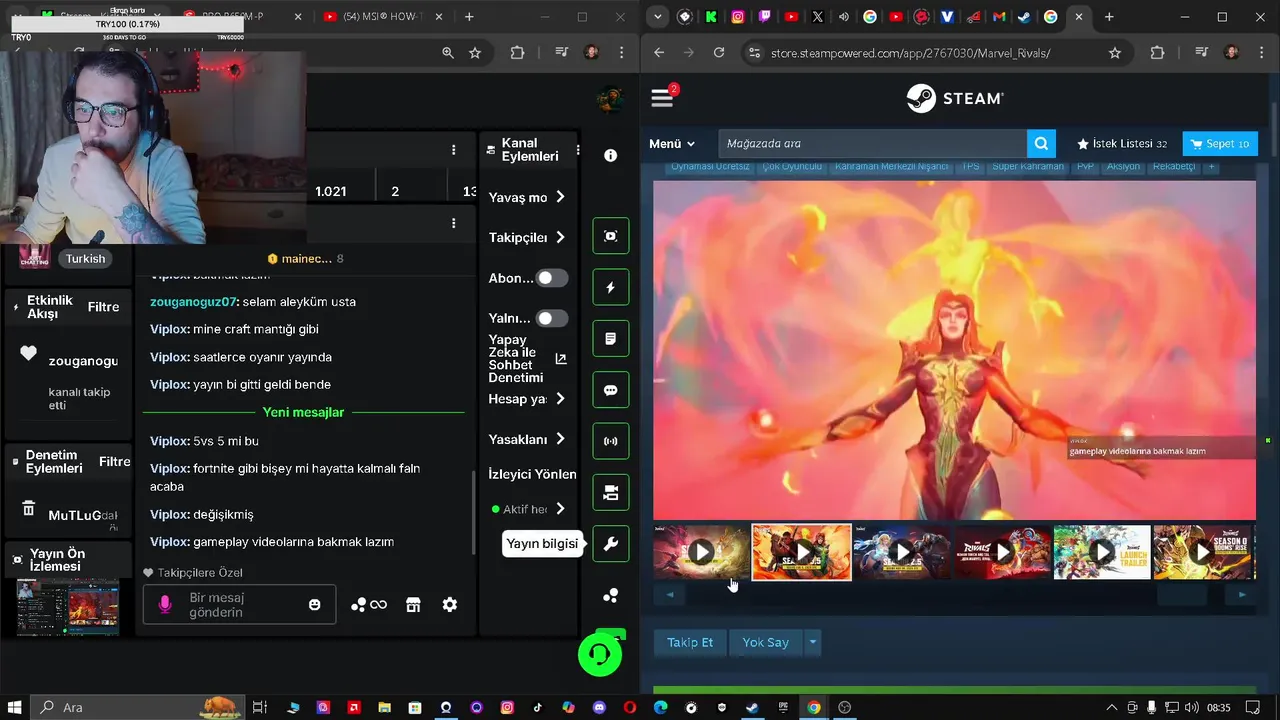The width and height of the screenshot is (1280, 720).
Task: Open the emoji picker in chat input
Action: 315,605
